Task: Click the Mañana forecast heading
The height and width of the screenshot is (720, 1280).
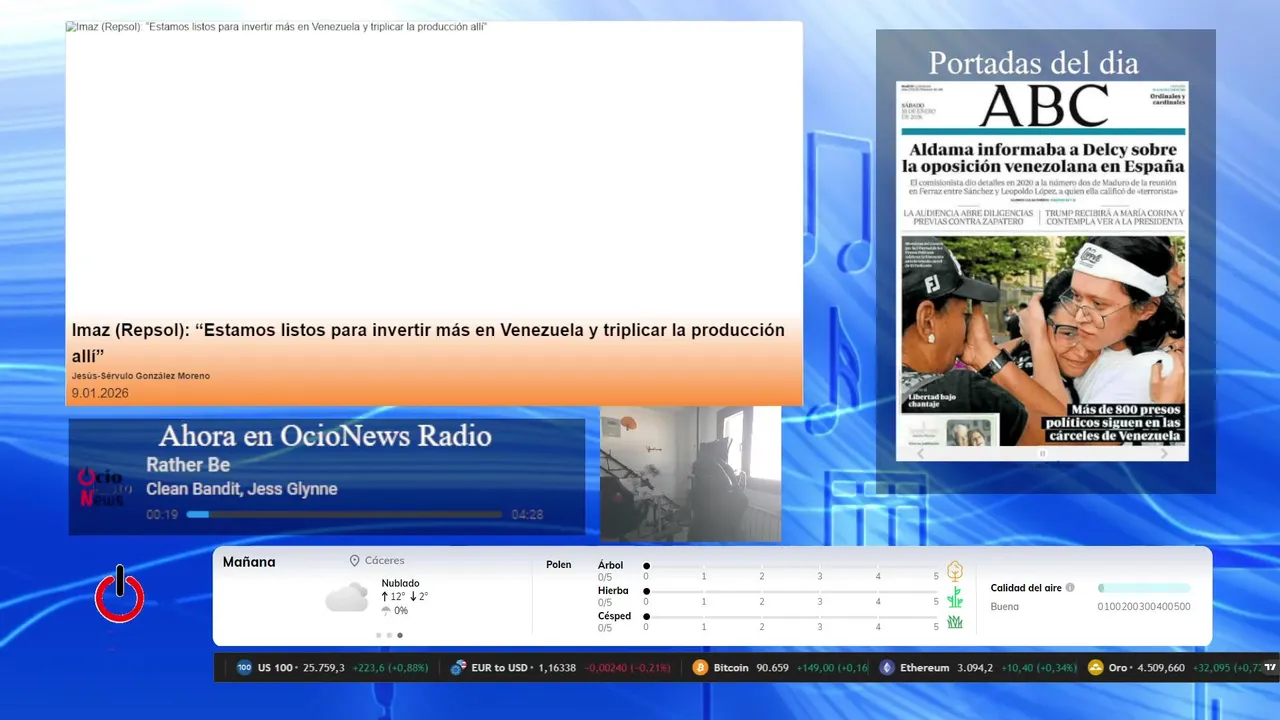Action: (x=249, y=562)
